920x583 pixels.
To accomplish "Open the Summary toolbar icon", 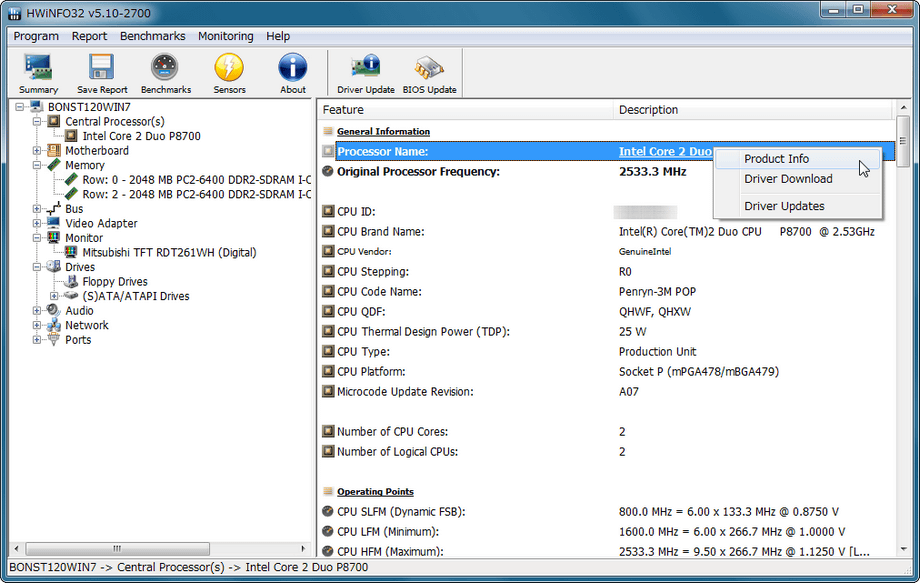I will tap(38, 67).
